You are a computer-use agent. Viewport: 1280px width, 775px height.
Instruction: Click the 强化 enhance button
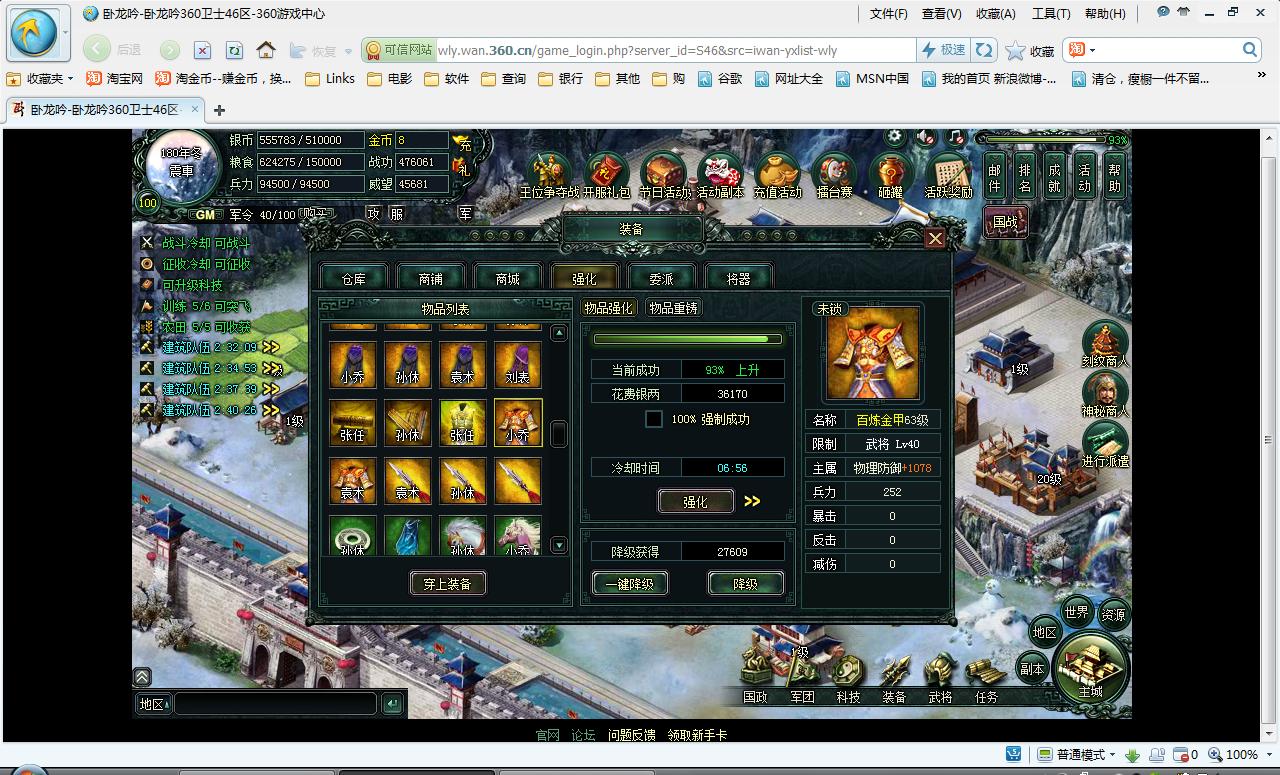tap(695, 501)
